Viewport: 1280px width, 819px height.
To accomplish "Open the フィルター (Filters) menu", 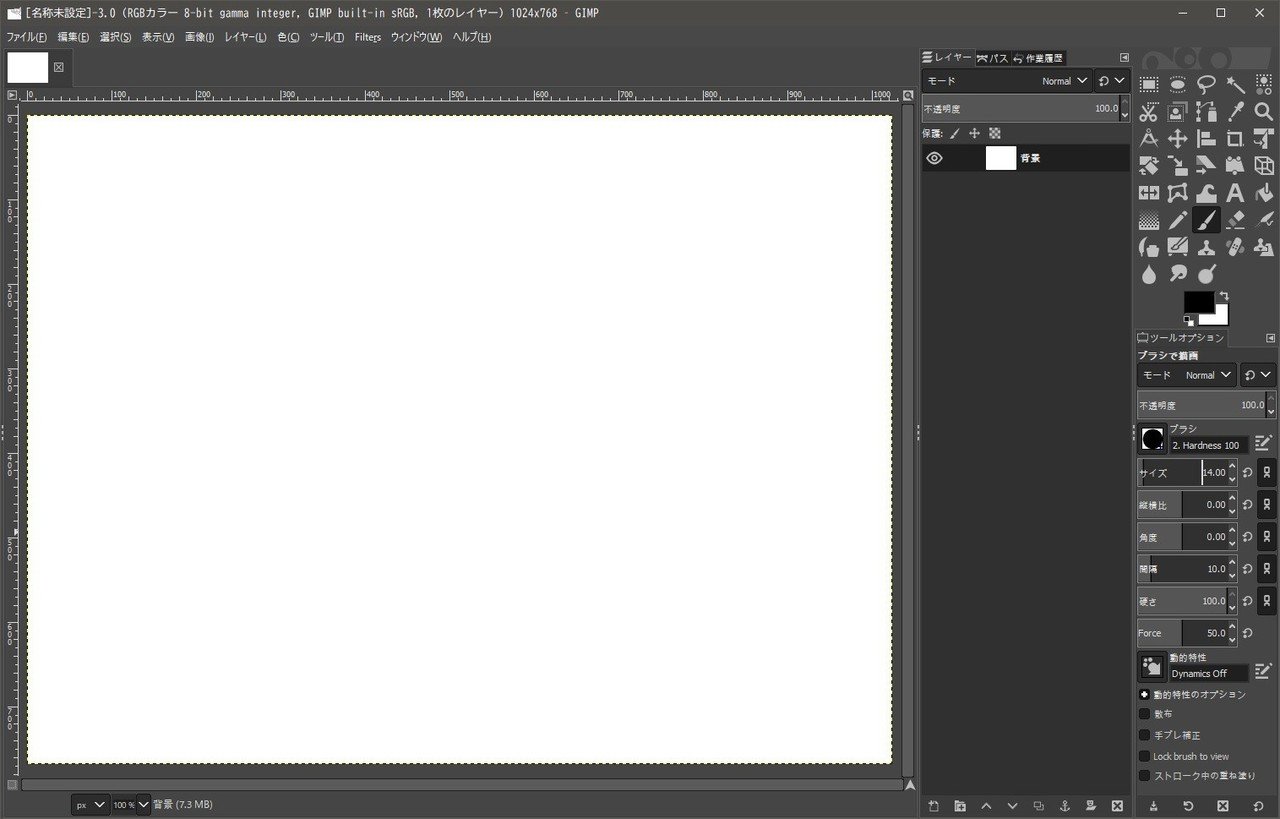I will [368, 37].
